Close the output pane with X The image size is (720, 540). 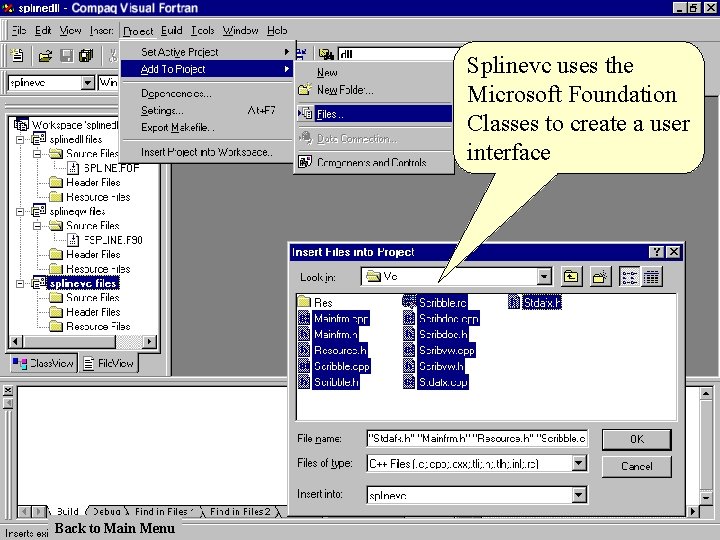8,390
